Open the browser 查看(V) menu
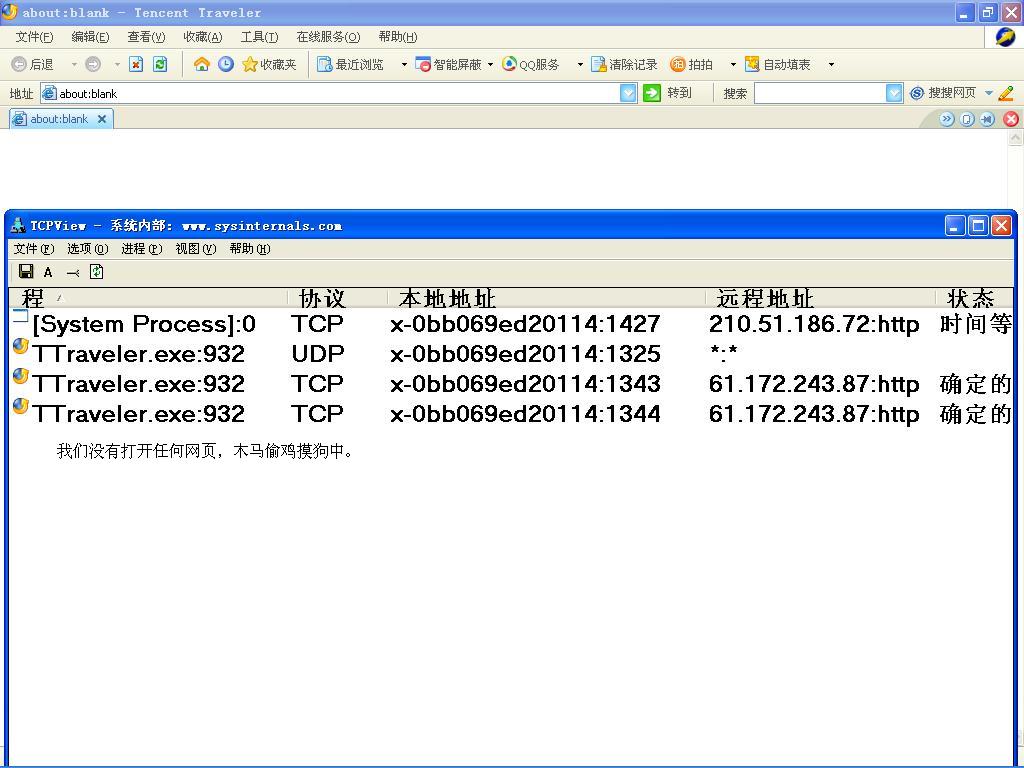This screenshot has height=768, width=1024. click(x=146, y=37)
